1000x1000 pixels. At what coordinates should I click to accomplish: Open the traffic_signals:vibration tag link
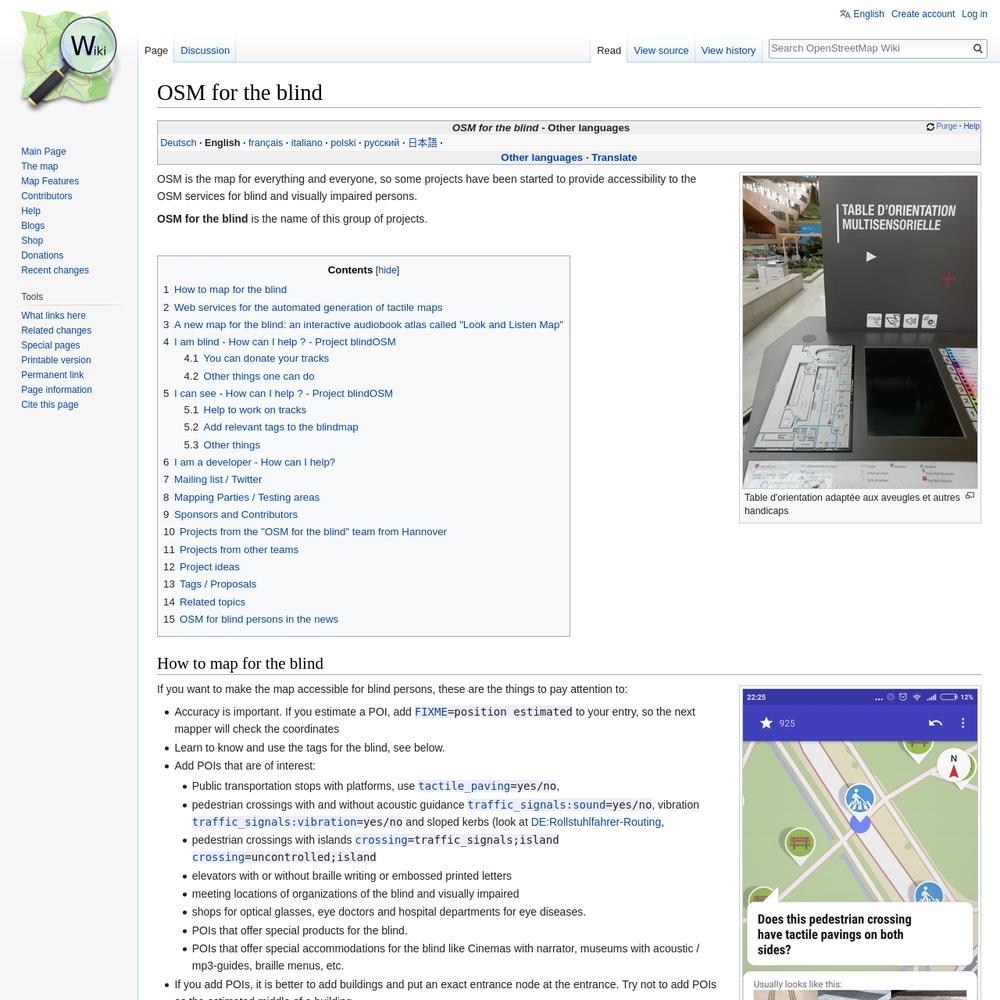coord(274,822)
